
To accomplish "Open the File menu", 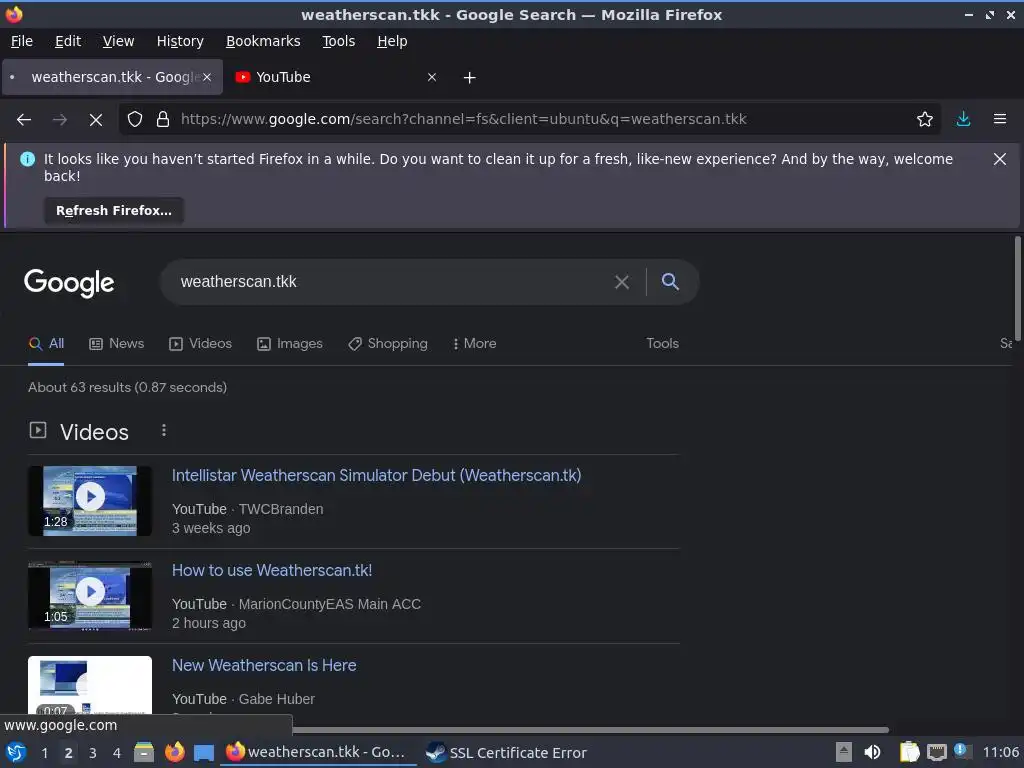I will tap(22, 41).
